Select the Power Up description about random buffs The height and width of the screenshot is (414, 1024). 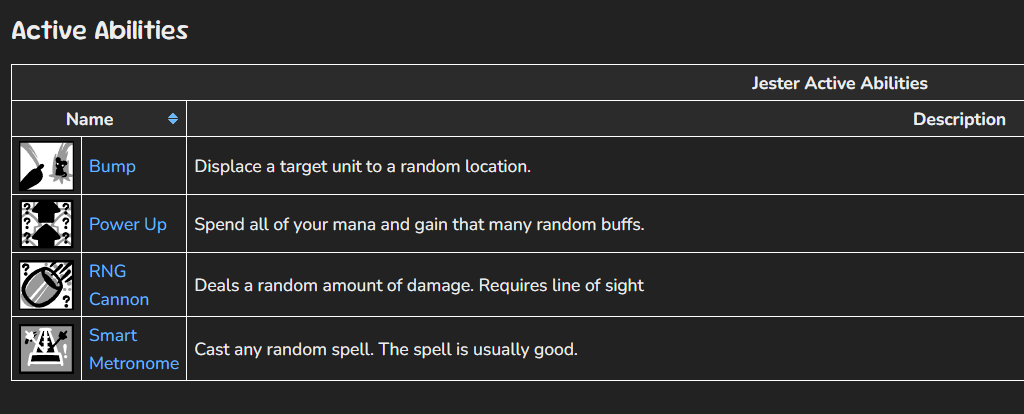pyautogui.click(x=419, y=224)
